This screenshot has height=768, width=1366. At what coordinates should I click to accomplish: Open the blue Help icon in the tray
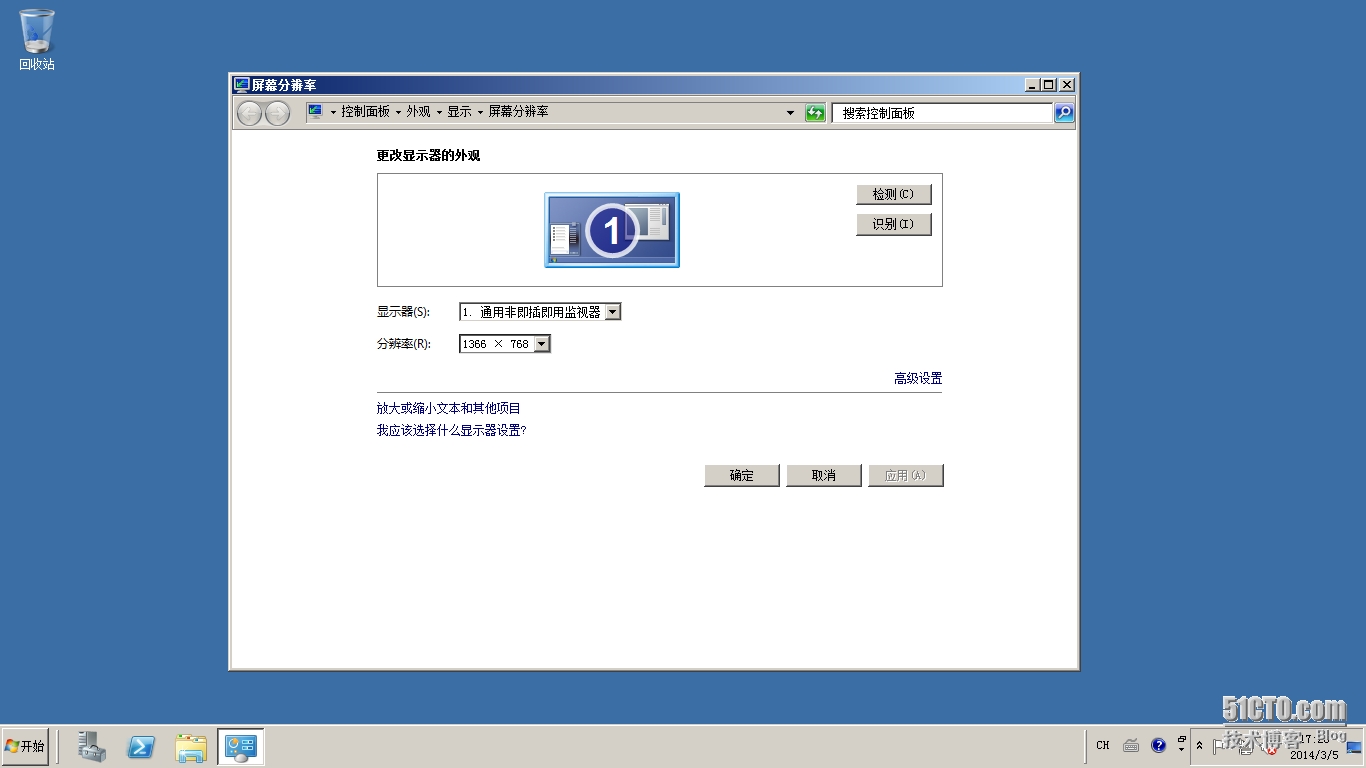pos(1158,745)
